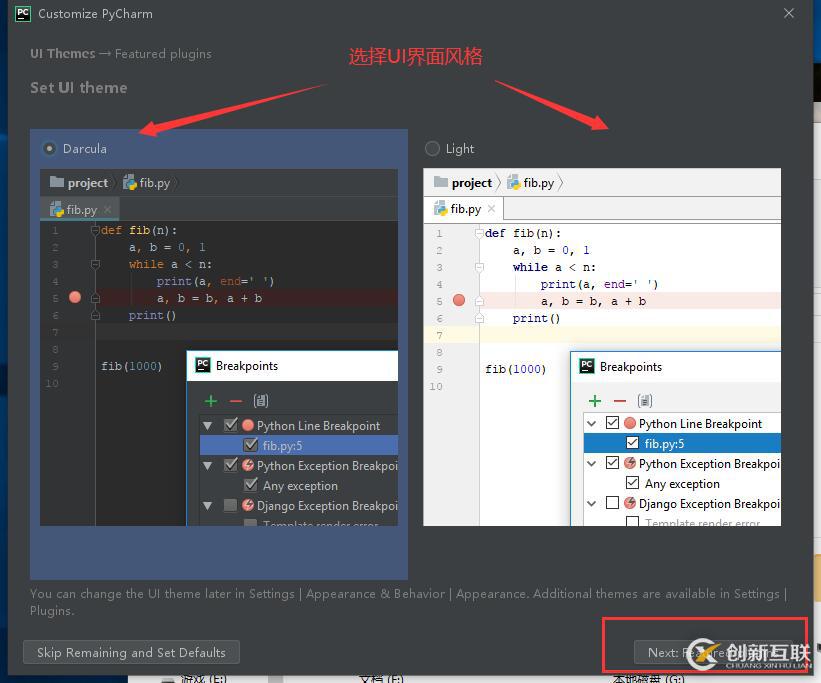Click the project folder icon in Darcula preview
This screenshot has width=821, height=683.
[x=57, y=182]
